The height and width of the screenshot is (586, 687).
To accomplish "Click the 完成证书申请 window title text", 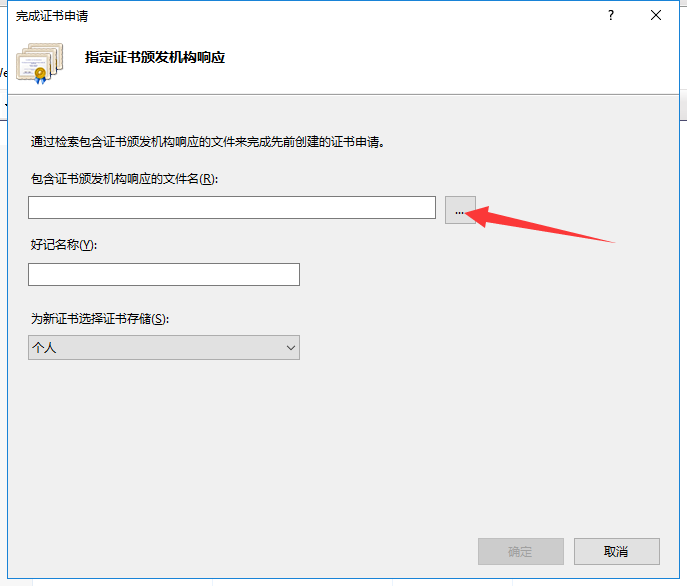I will click(52, 15).
